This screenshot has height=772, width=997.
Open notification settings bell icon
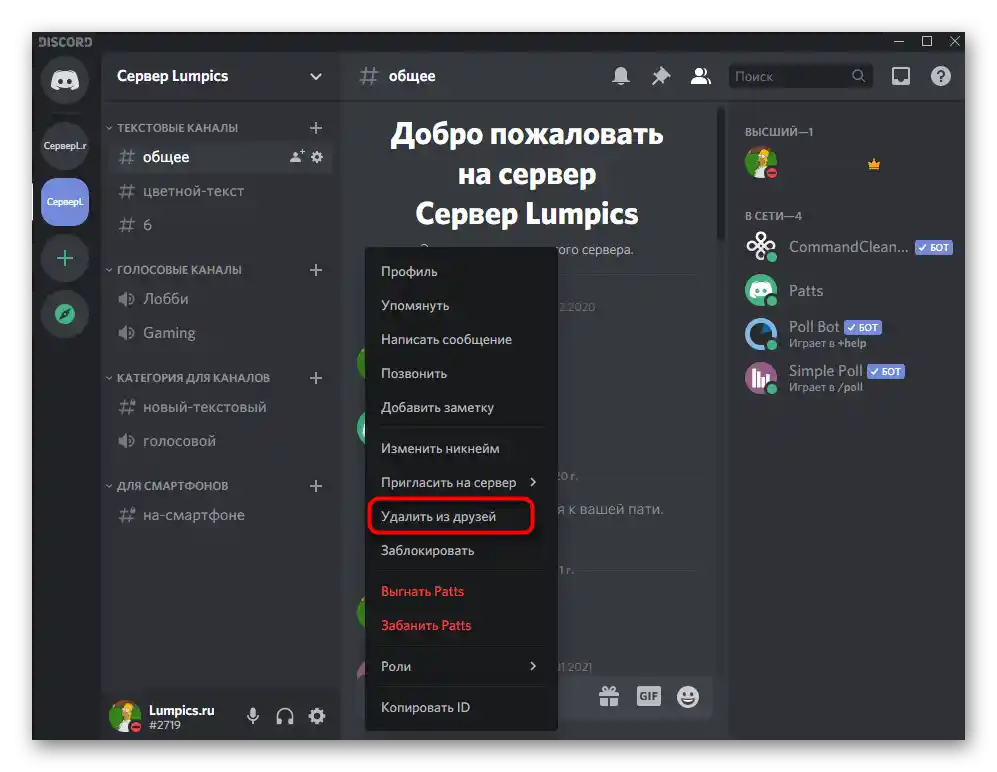(621, 76)
